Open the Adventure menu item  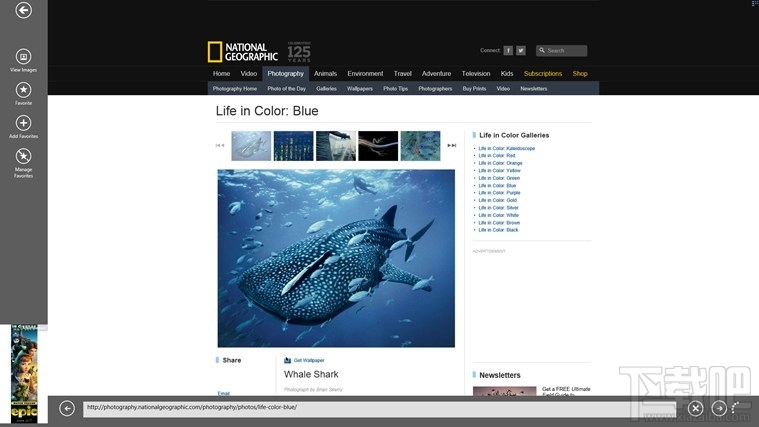click(436, 74)
